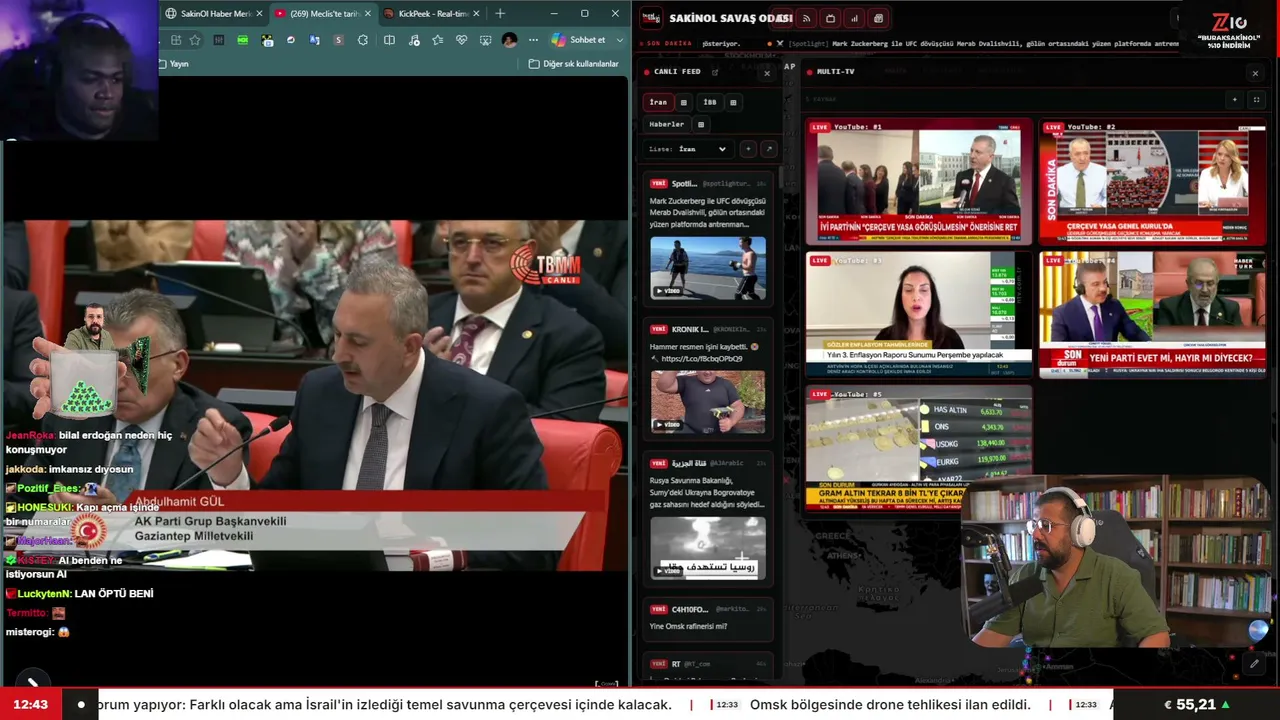
Task: Play the Zuckerberg UFC training video
Action: pos(708,268)
